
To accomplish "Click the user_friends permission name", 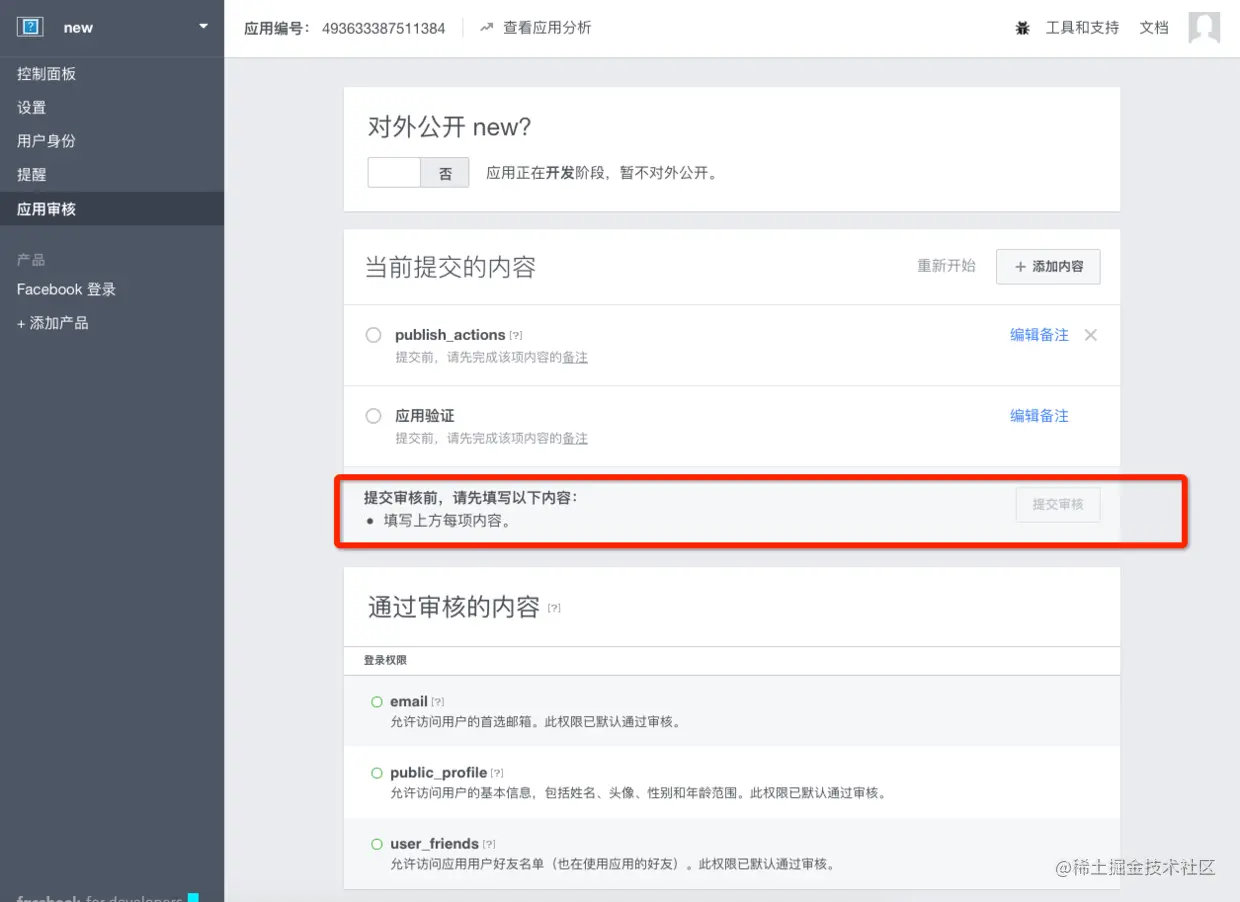I will (435, 843).
